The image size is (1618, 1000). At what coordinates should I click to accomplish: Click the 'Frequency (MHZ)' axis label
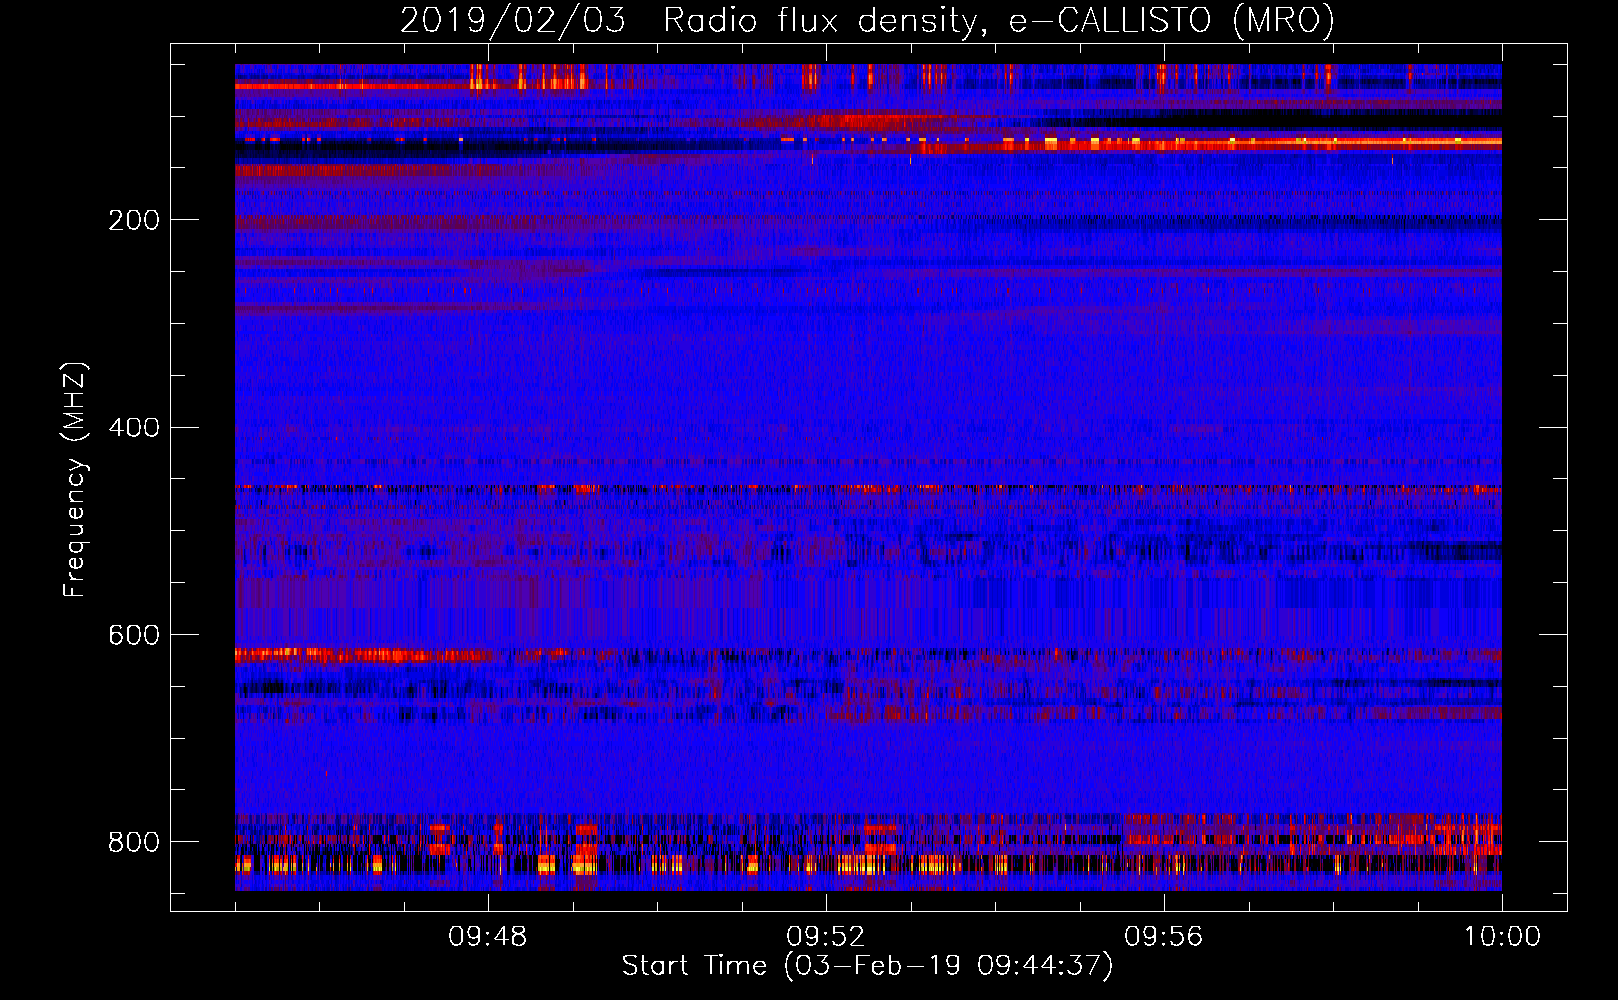coord(75,479)
